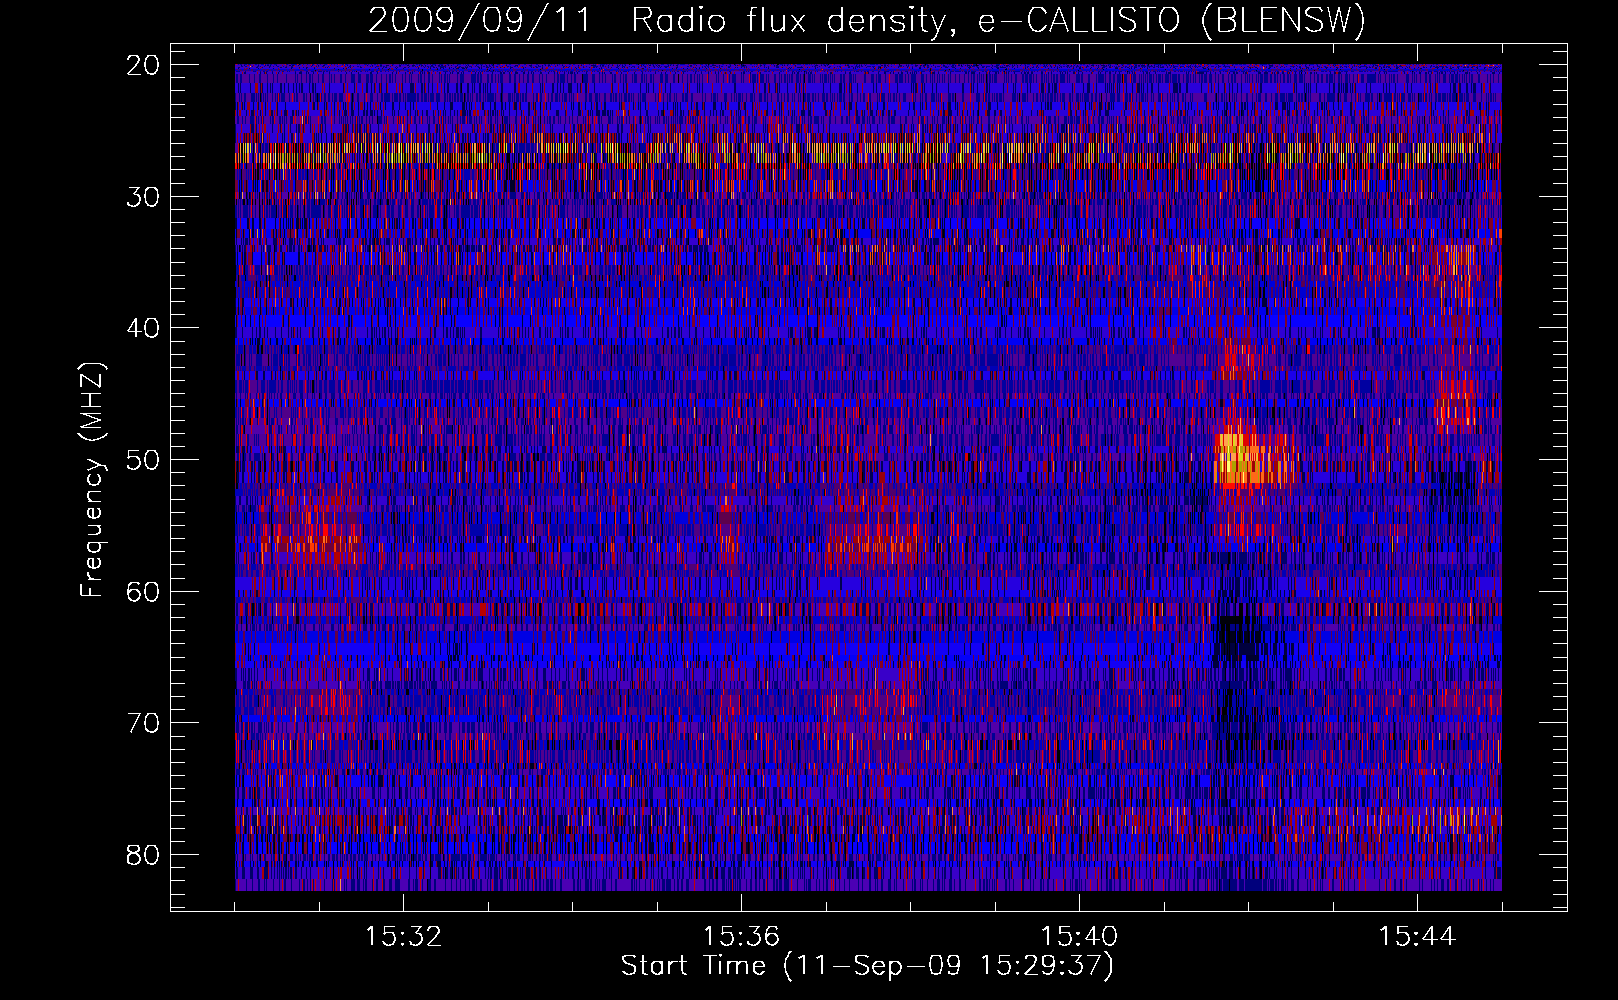
Task: Click the bright yellow burst near 50 MHz
Action: 1254,460
